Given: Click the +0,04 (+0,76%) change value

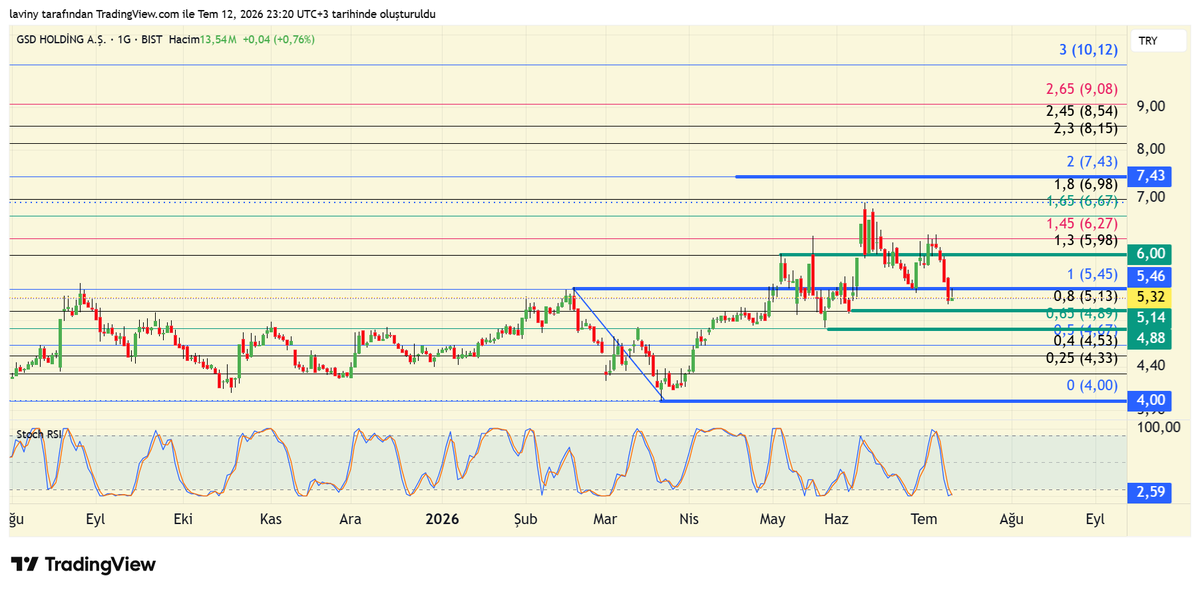Looking at the screenshot, I should (279, 39).
